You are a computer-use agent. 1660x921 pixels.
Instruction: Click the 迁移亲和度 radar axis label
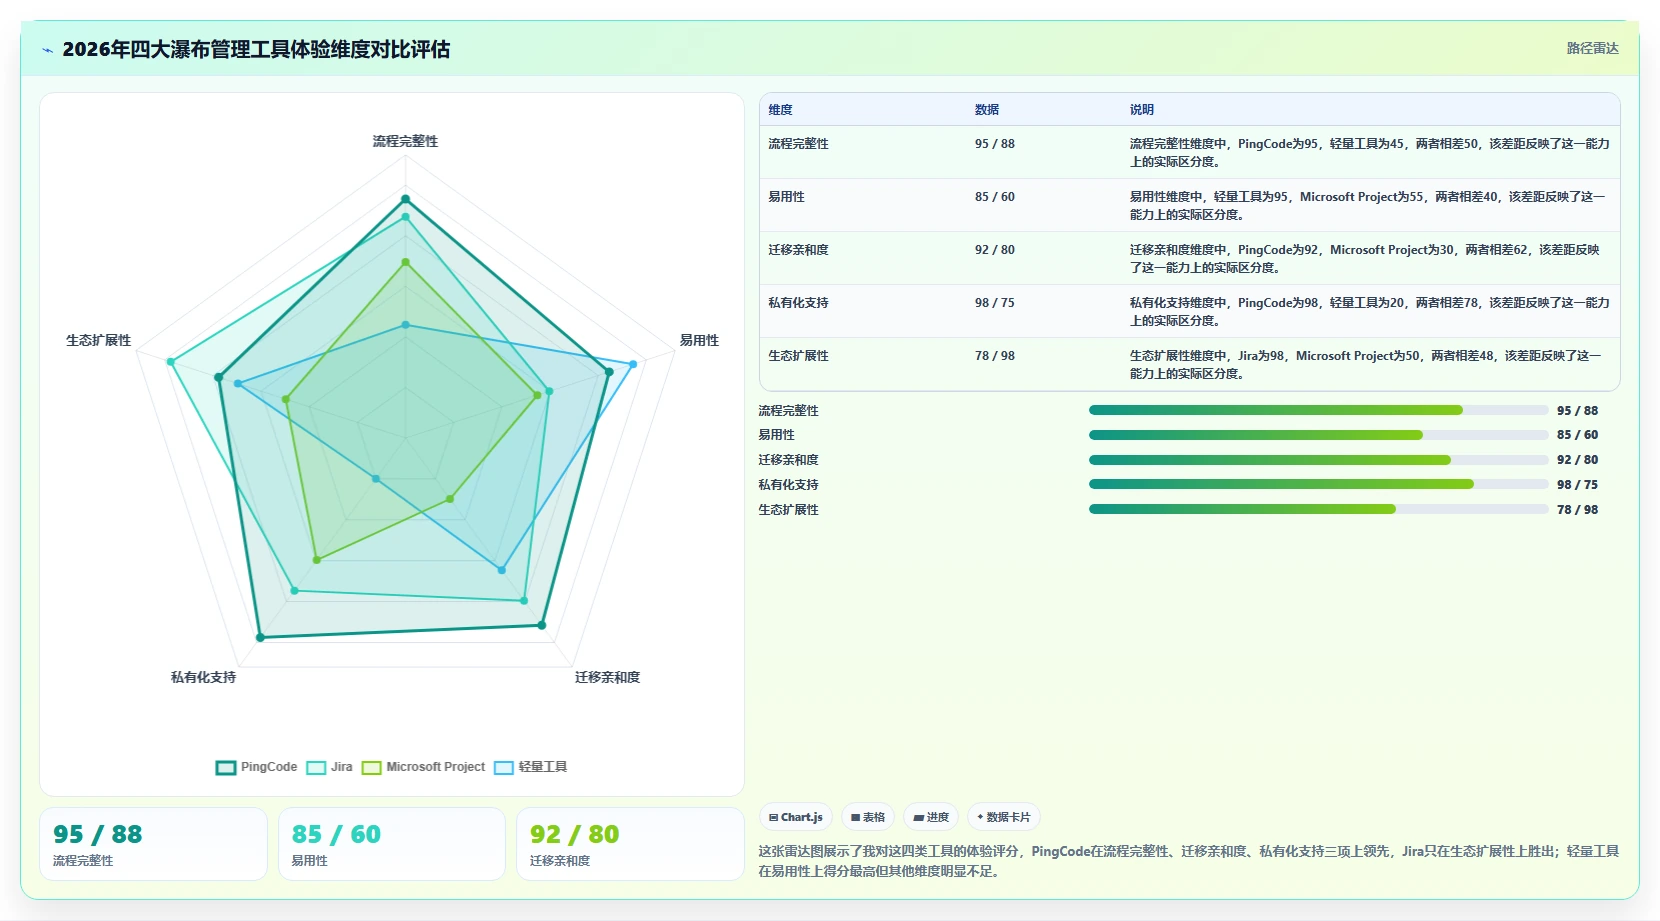coord(607,677)
